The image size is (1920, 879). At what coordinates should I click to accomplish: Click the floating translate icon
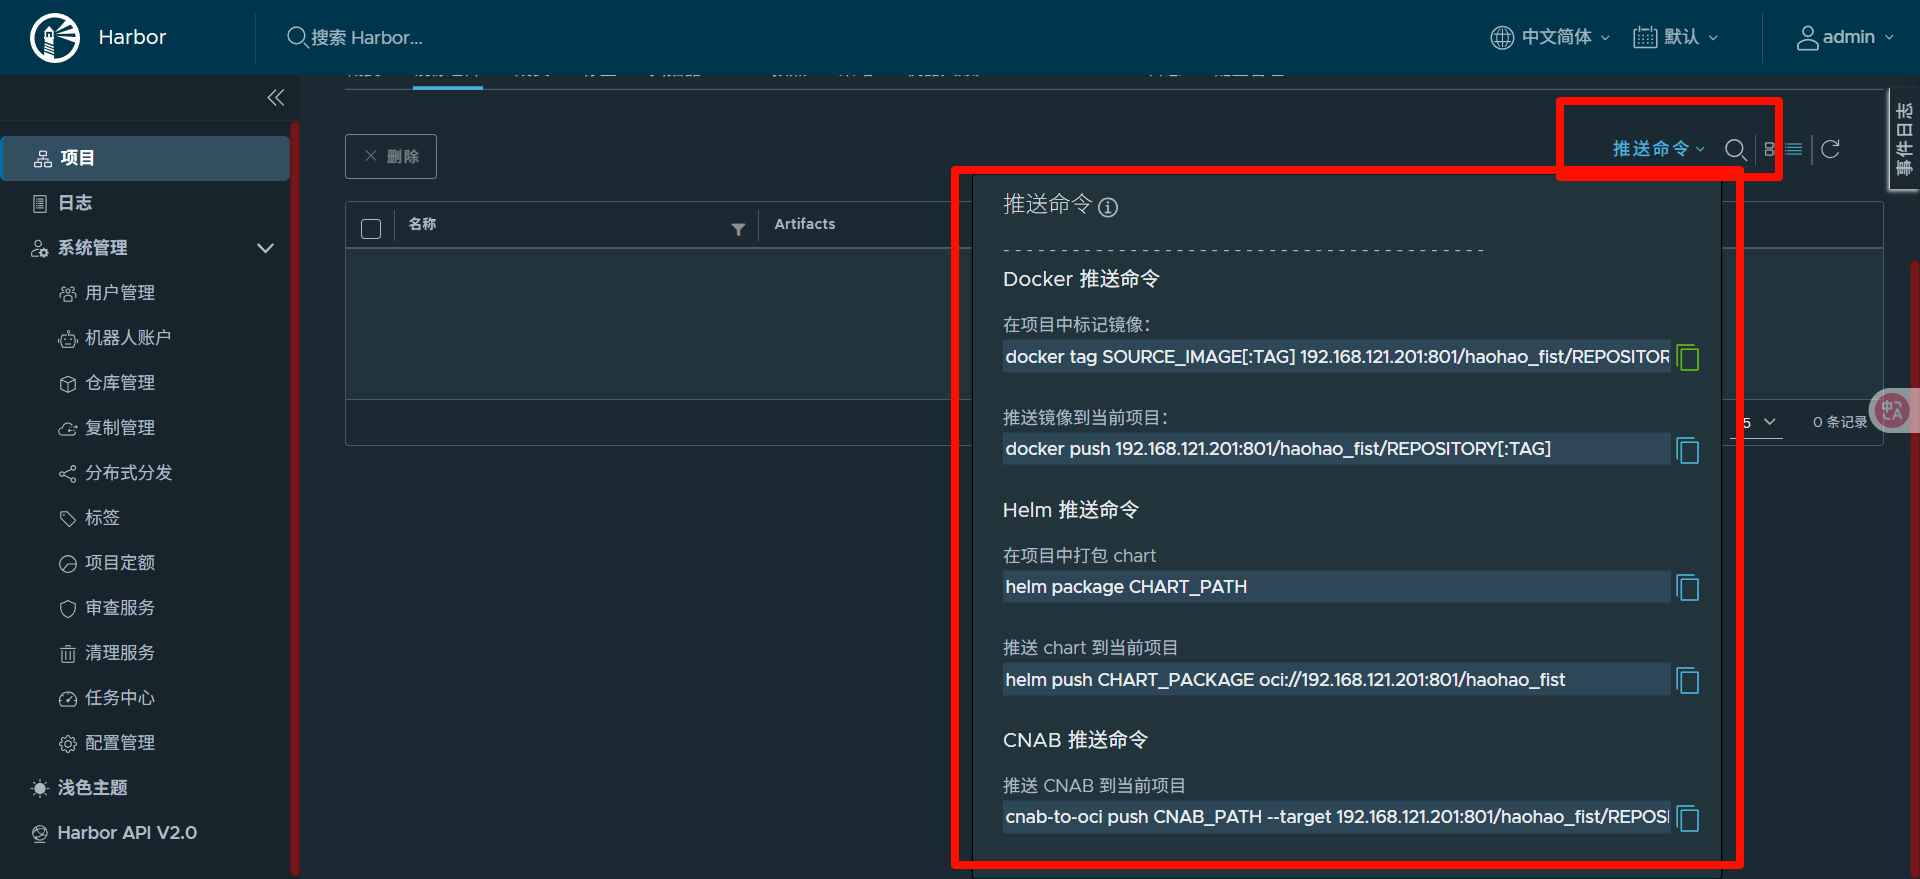(1892, 410)
